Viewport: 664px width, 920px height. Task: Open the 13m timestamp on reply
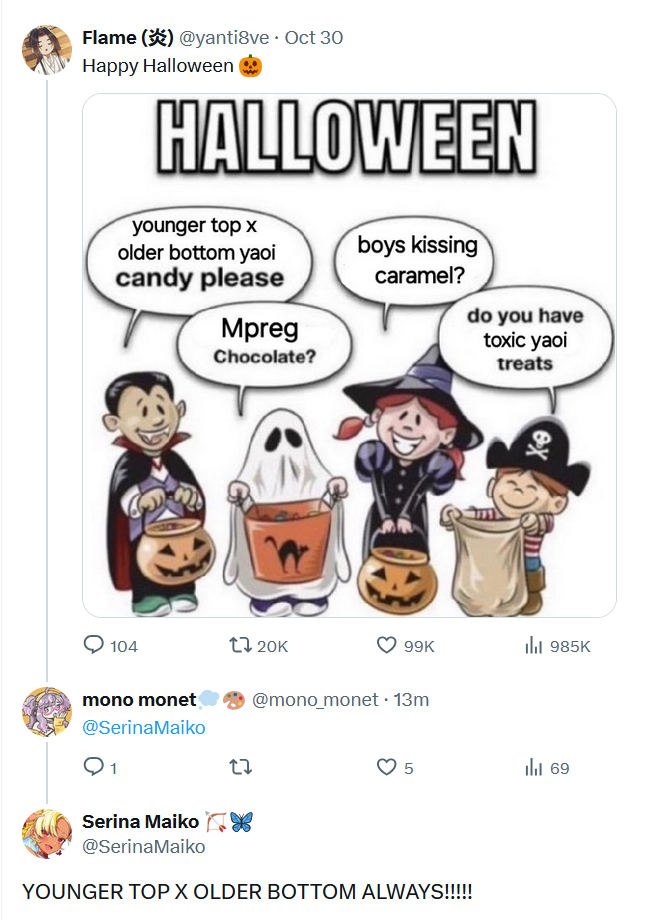[x=411, y=699]
